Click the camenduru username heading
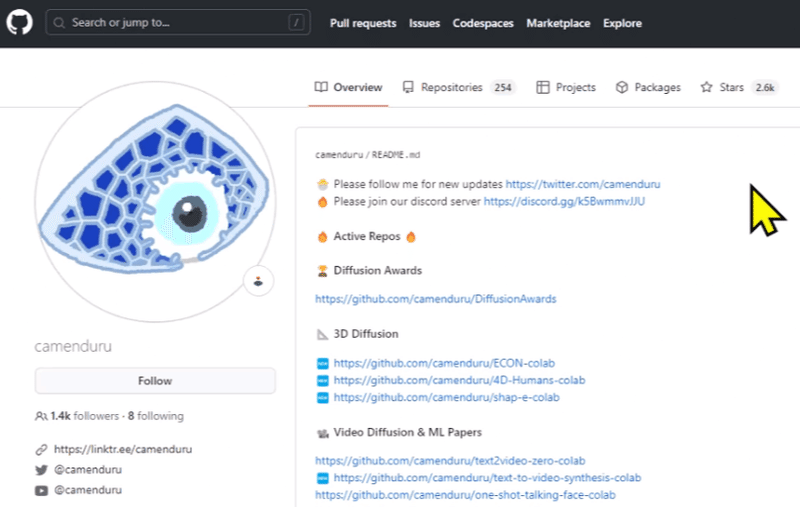Image resolution: width=800 pixels, height=507 pixels. pos(73,346)
